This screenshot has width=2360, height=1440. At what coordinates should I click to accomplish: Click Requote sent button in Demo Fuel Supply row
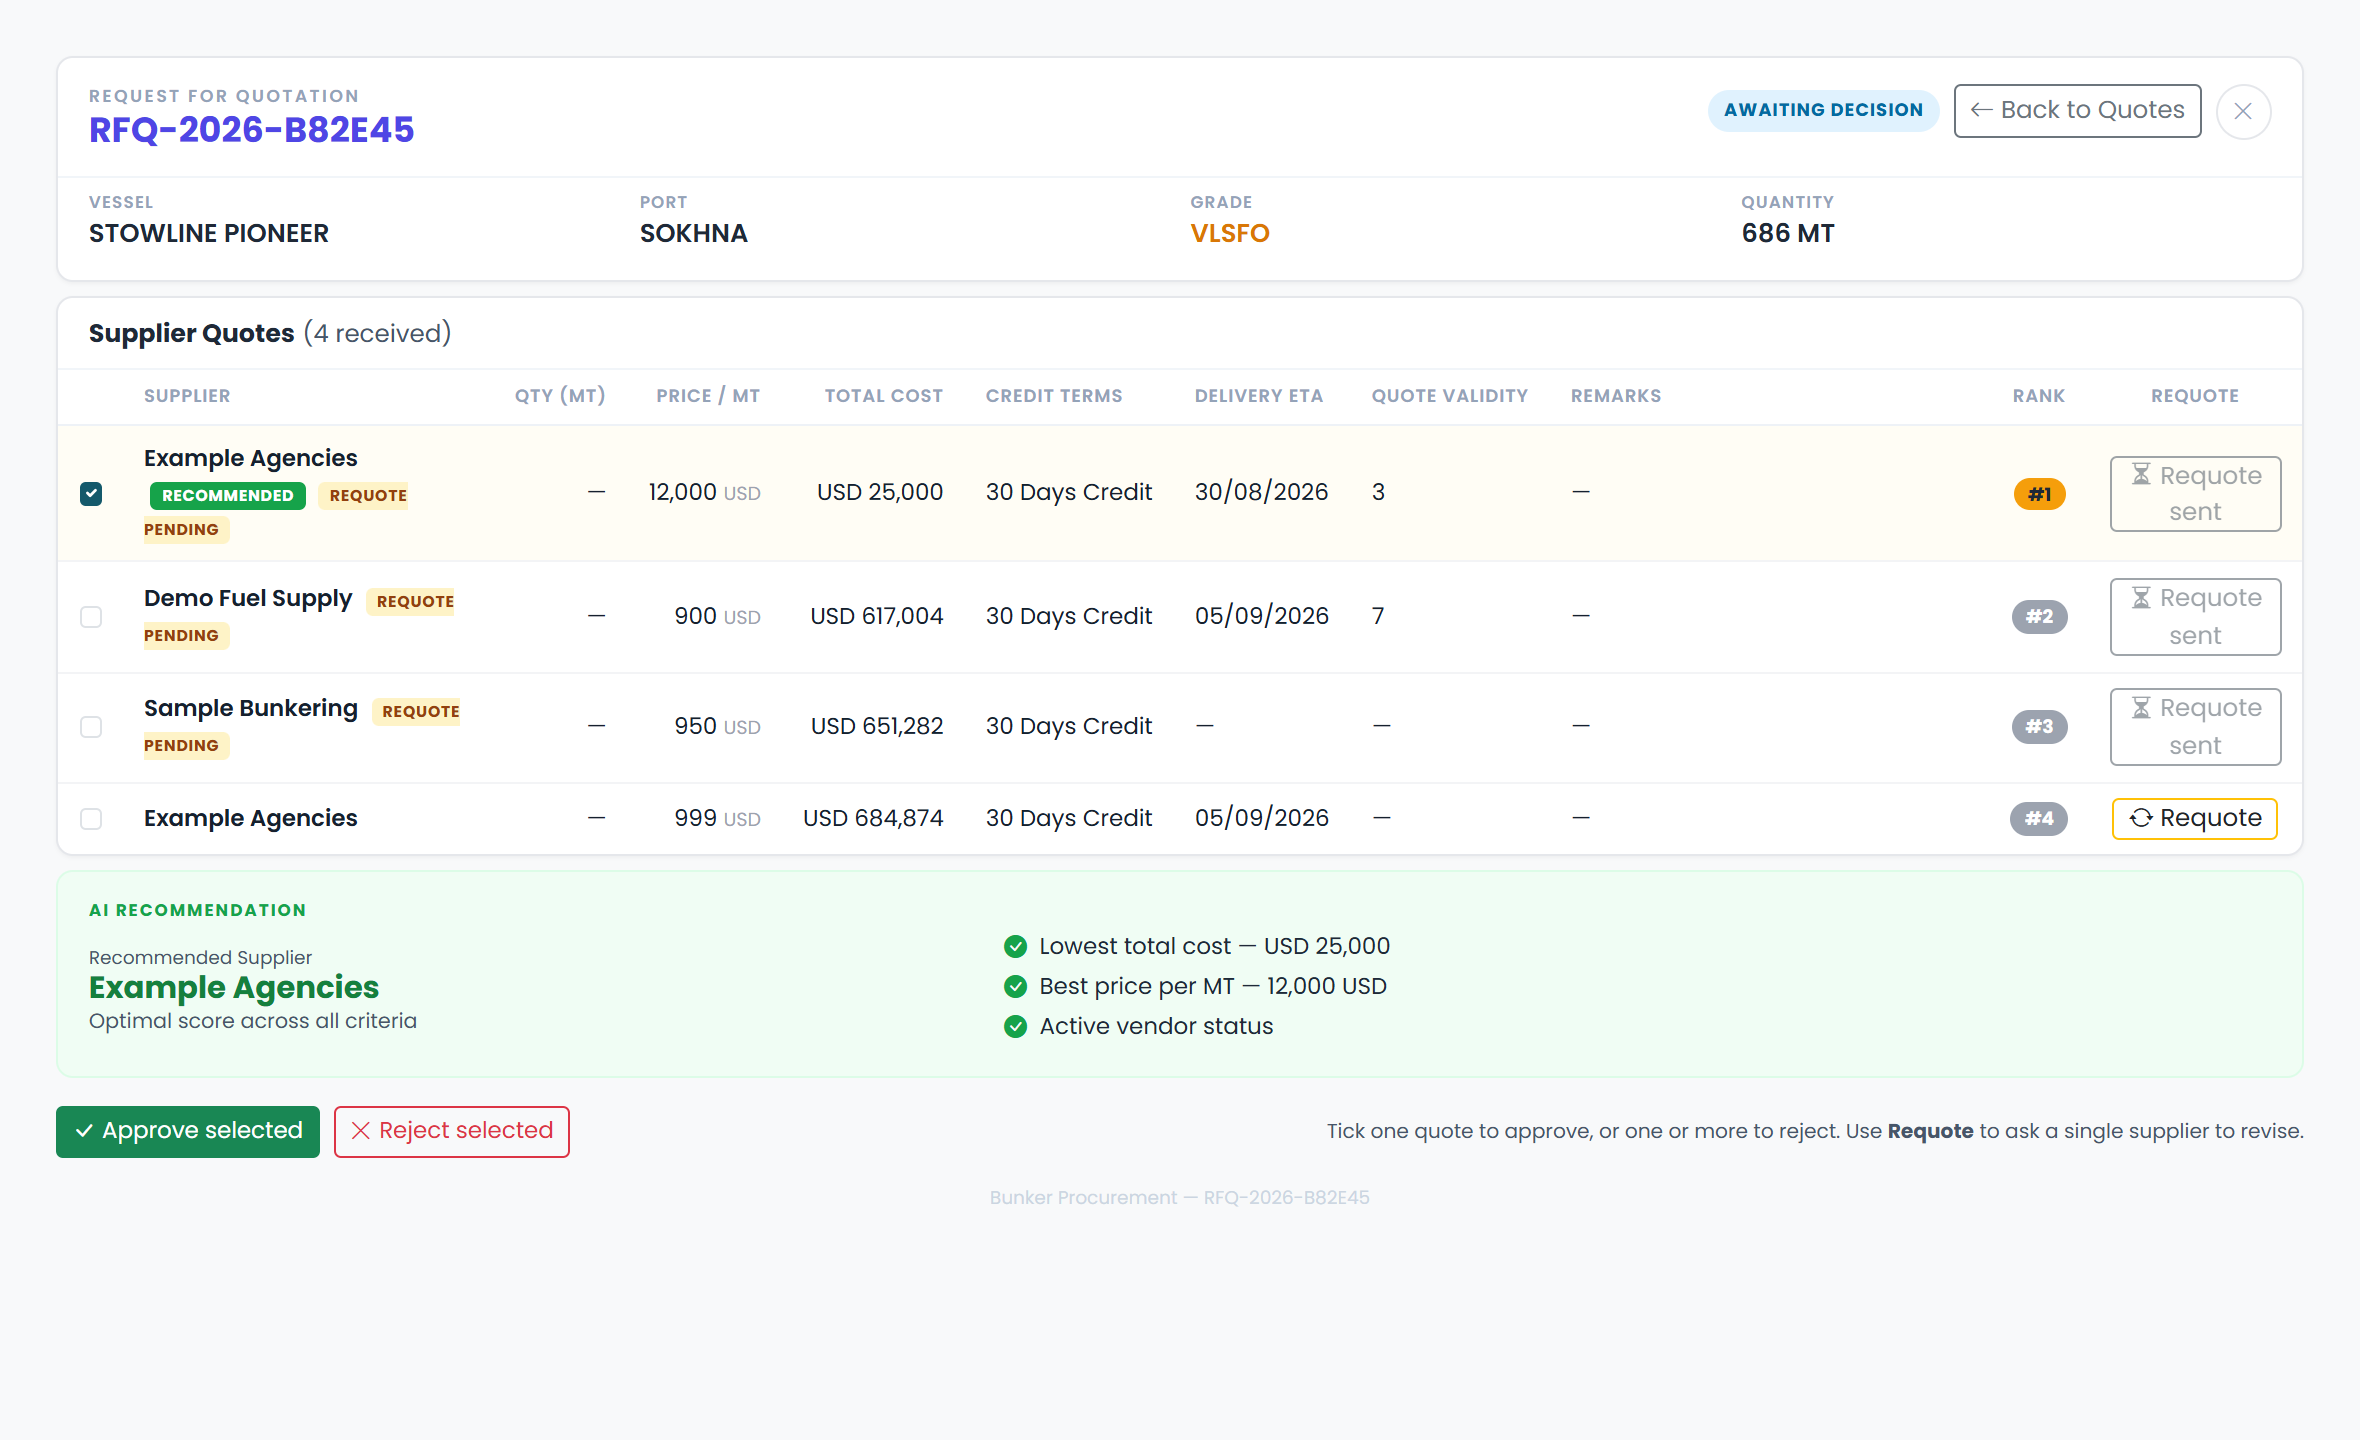click(2195, 617)
